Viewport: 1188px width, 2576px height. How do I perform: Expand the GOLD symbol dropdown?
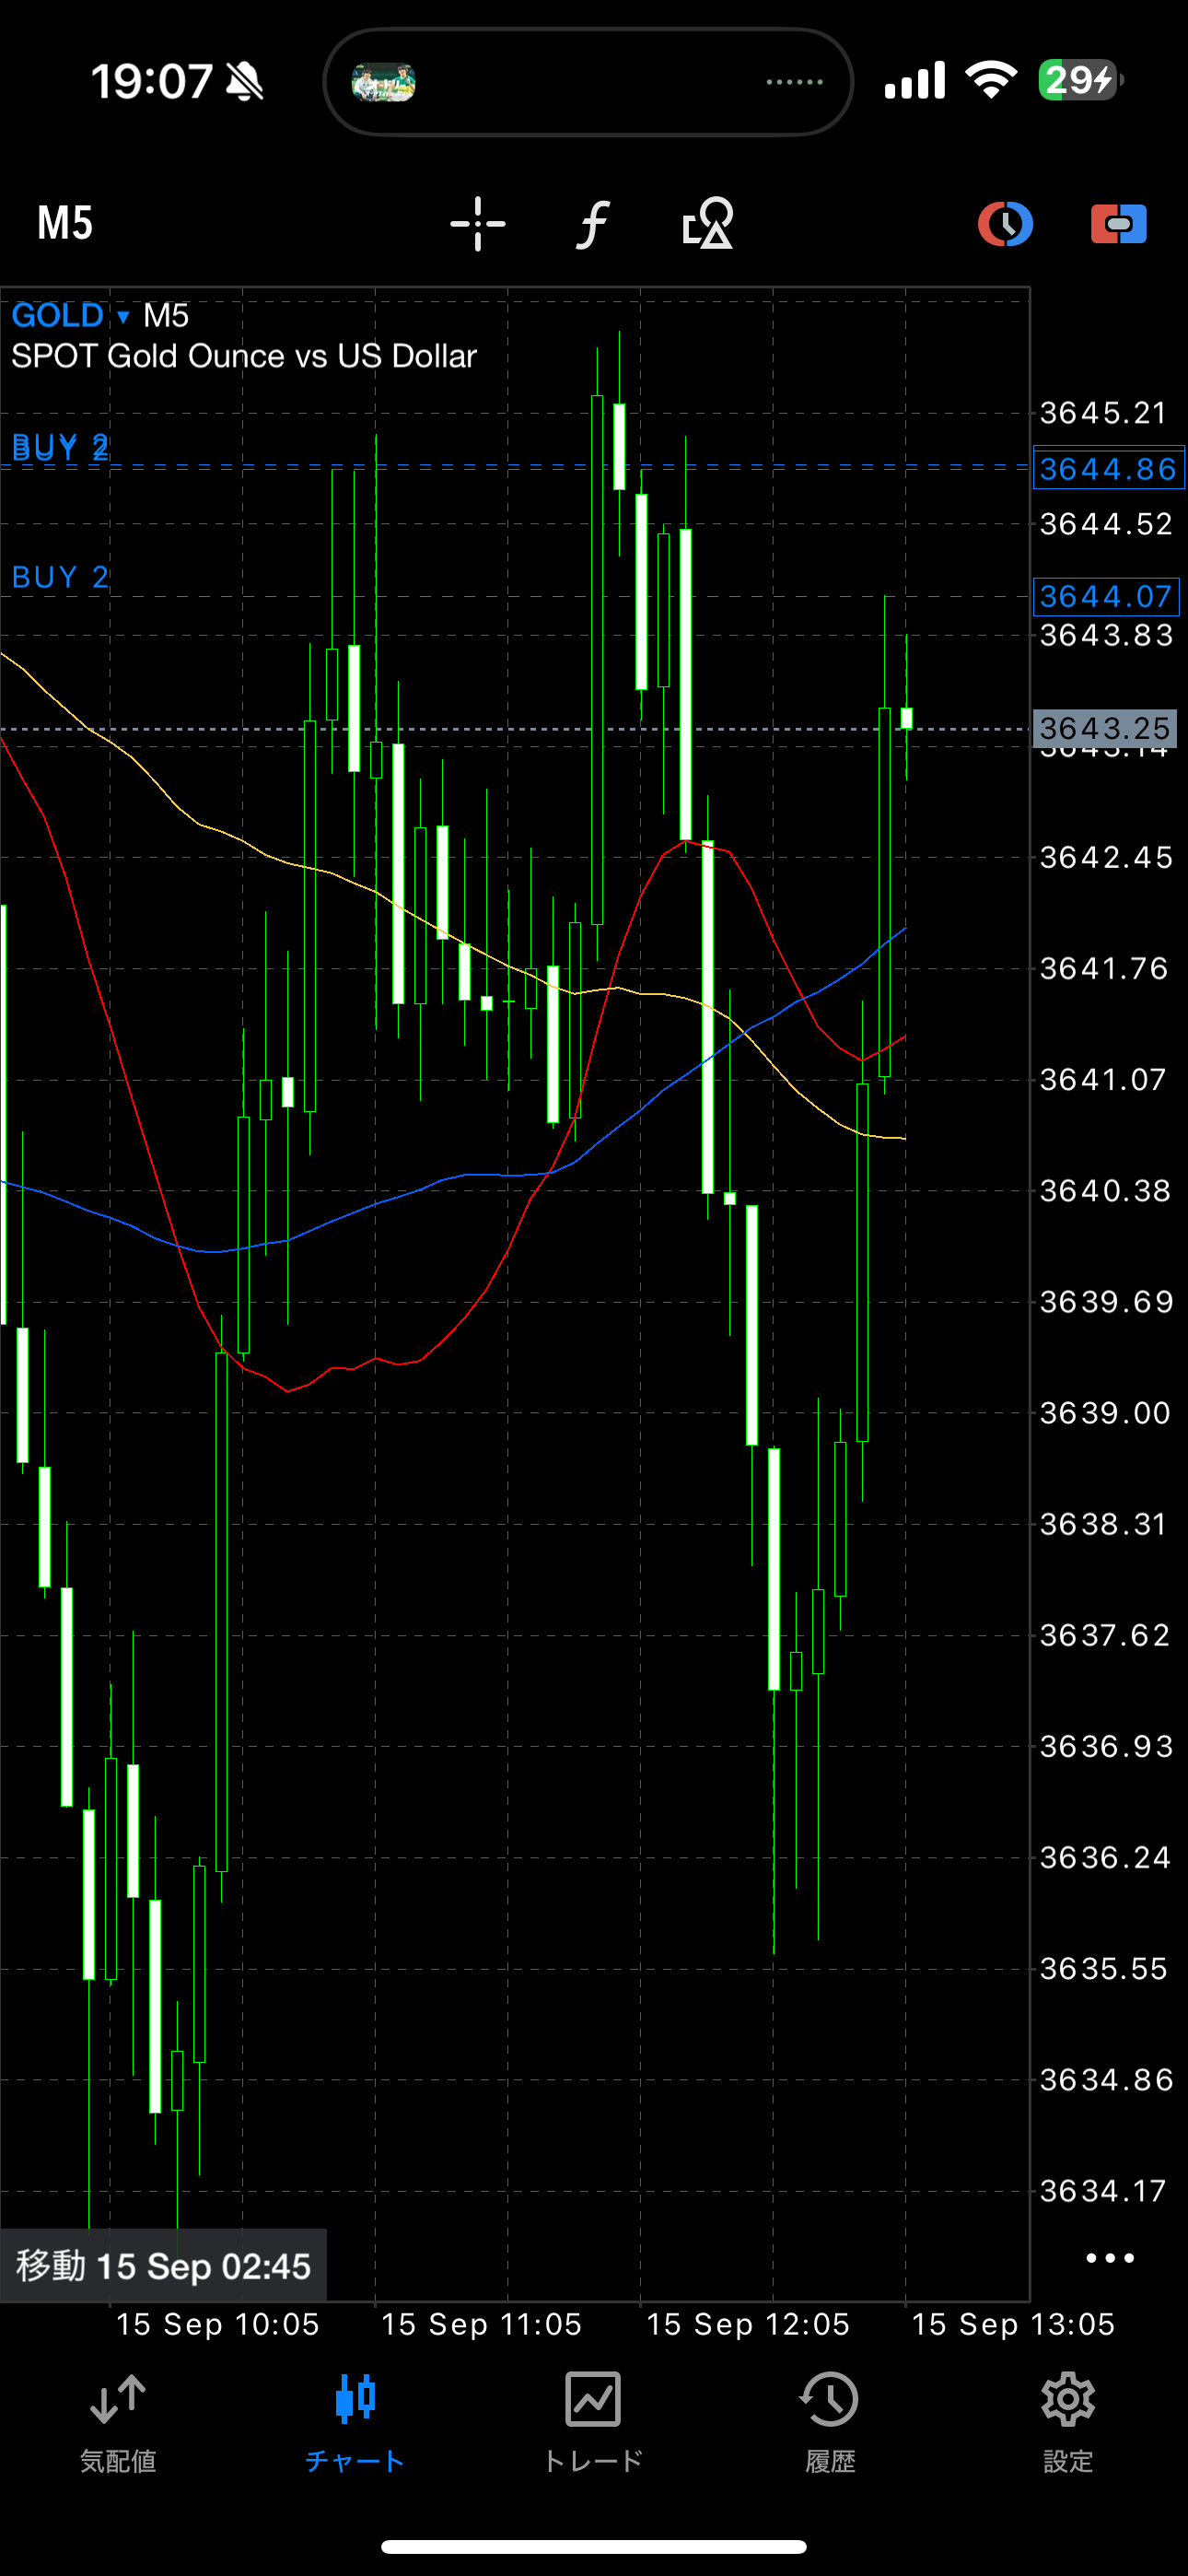point(70,316)
